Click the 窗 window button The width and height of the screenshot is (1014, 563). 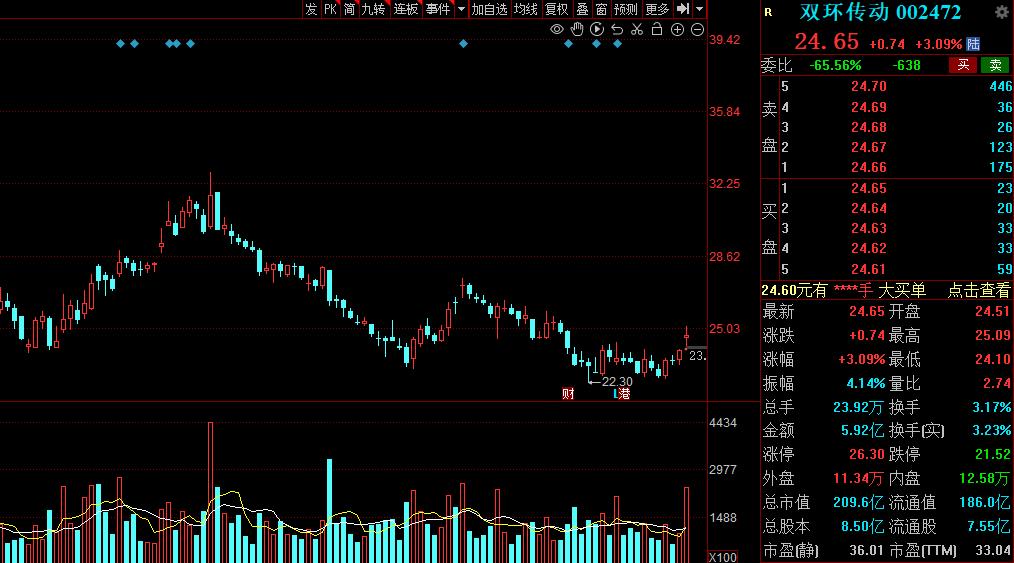click(601, 9)
